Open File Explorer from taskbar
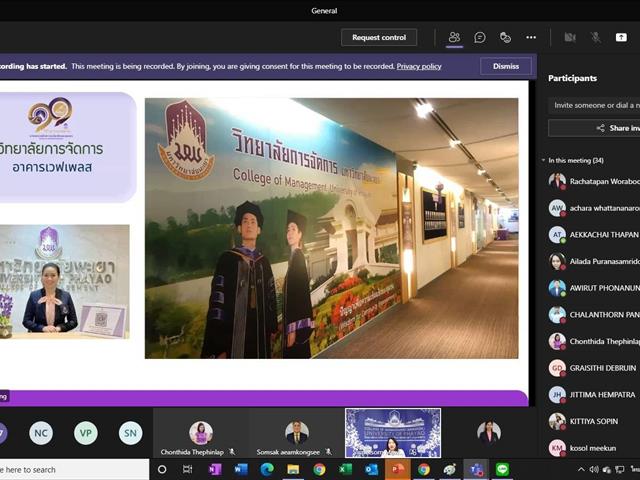The image size is (640, 480). pyautogui.click(x=293, y=470)
